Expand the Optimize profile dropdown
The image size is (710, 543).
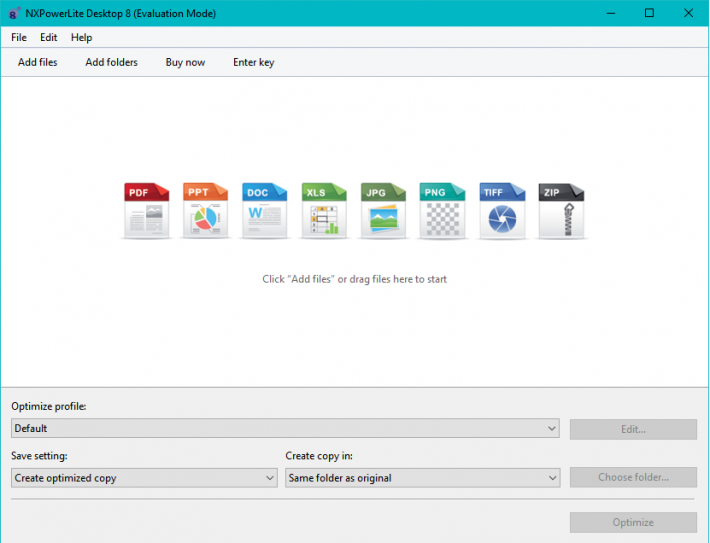pyautogui.click(x=285, y=428)
